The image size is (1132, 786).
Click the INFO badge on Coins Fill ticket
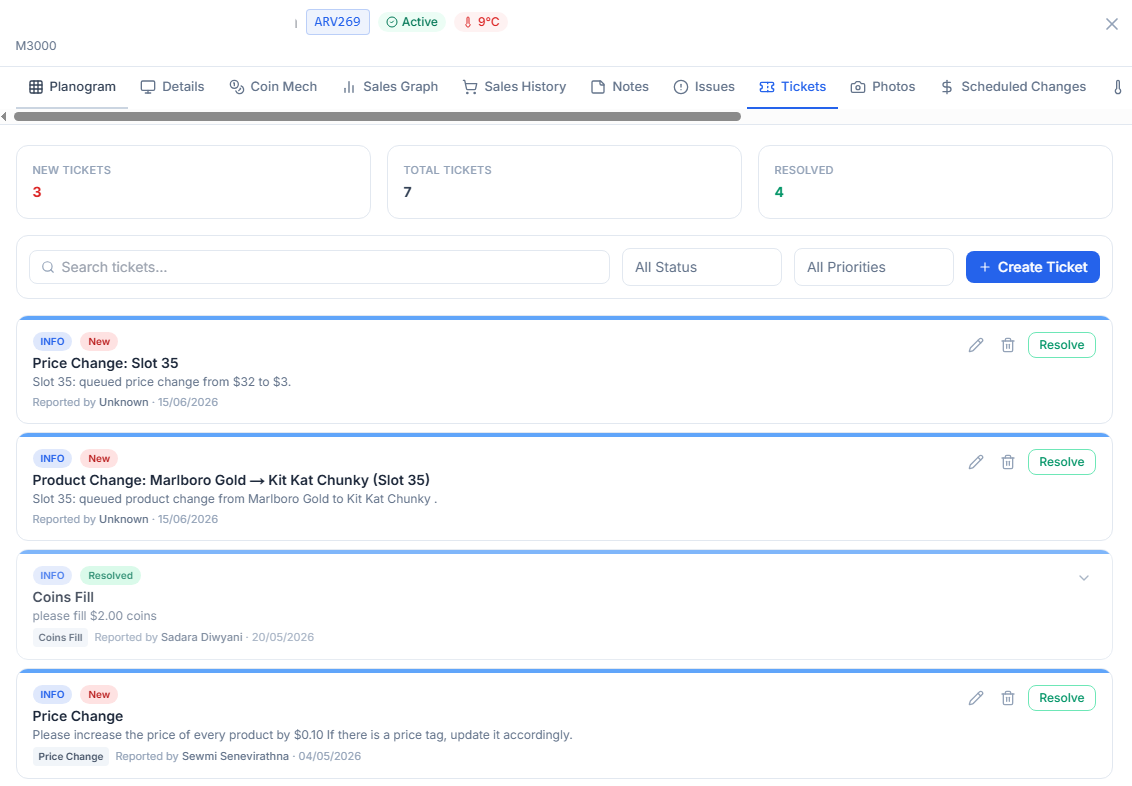(x=52, y=575)
